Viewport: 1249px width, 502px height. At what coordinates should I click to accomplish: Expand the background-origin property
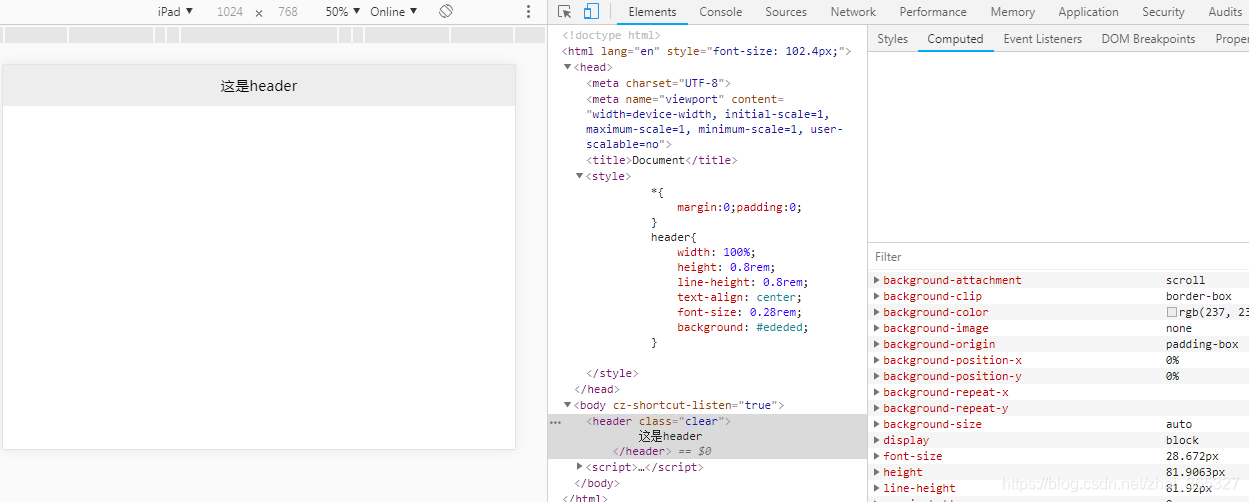pos(877,344)
